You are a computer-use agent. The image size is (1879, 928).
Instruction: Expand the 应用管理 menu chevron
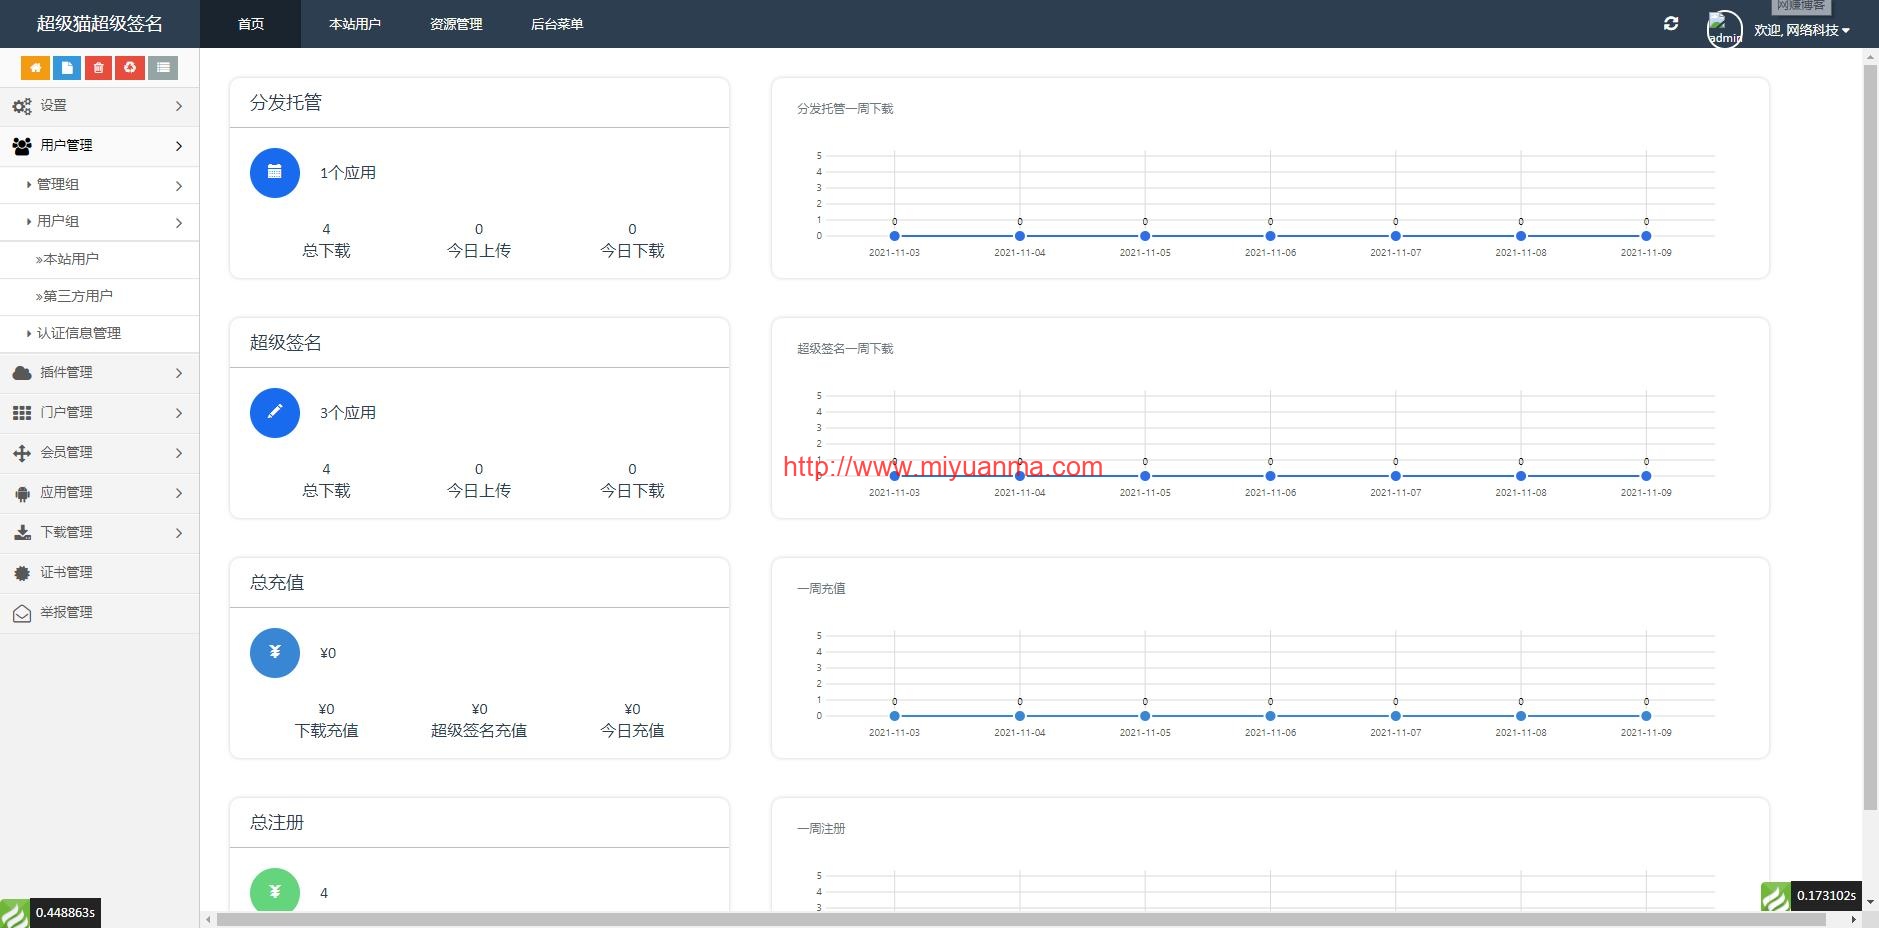(x=179, y=493)
